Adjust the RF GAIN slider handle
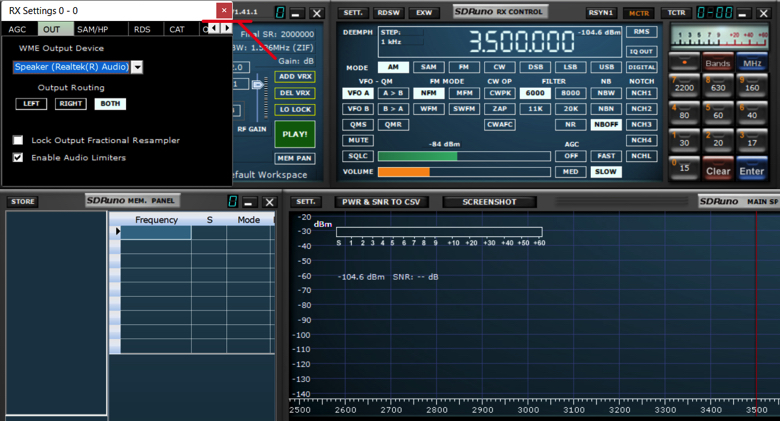 (x=258, y=85)
